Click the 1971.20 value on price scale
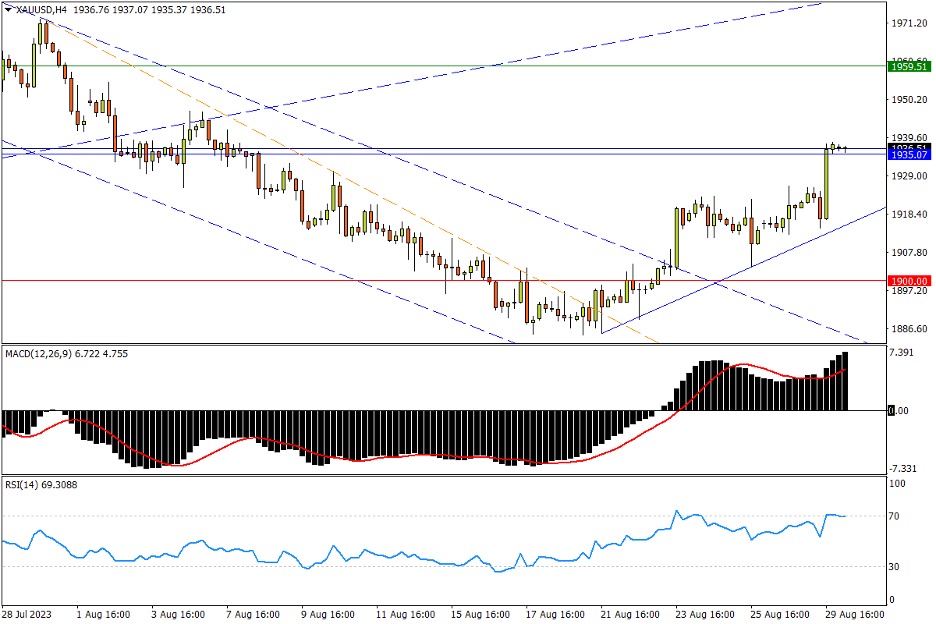This screenshot has height=624, width=936. coord(906,23)
